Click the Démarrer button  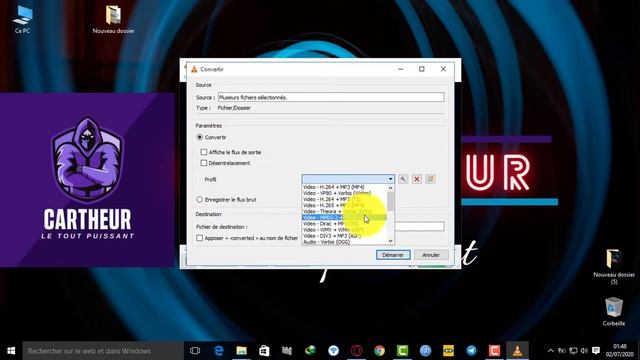click(x=393, y=255)
